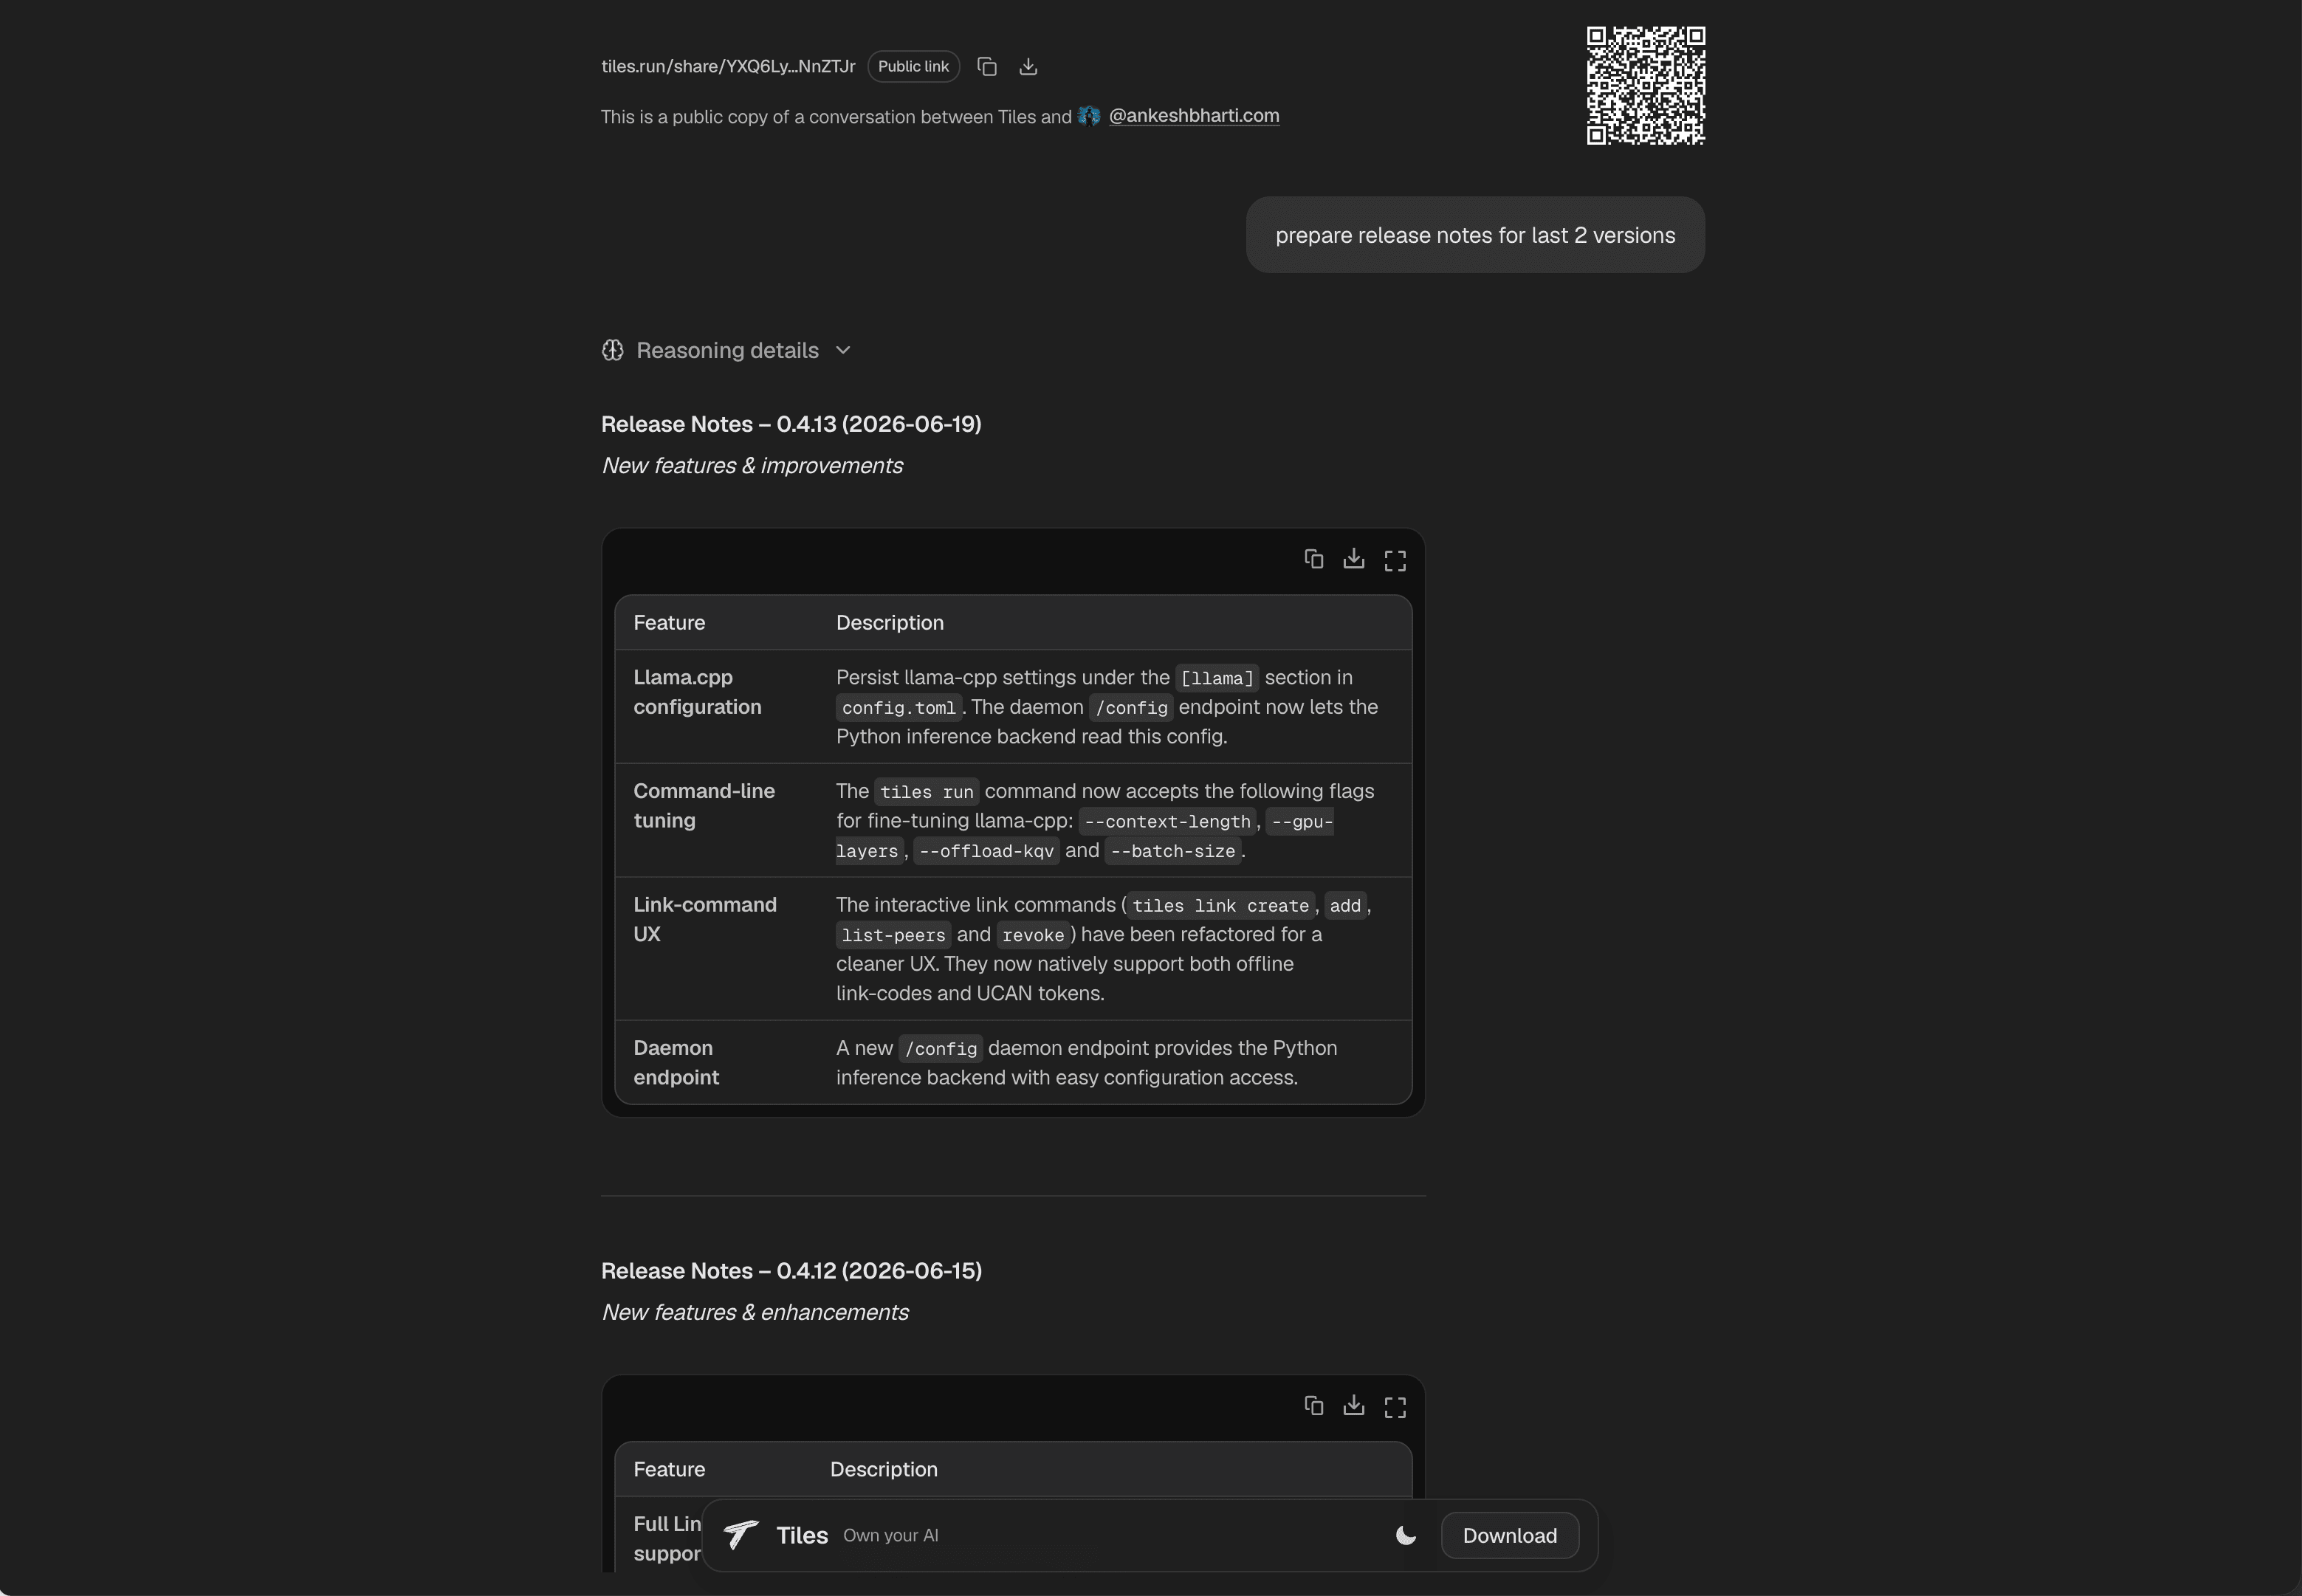Toggle dark mode moon icon

click(x=1406, y=1535)
